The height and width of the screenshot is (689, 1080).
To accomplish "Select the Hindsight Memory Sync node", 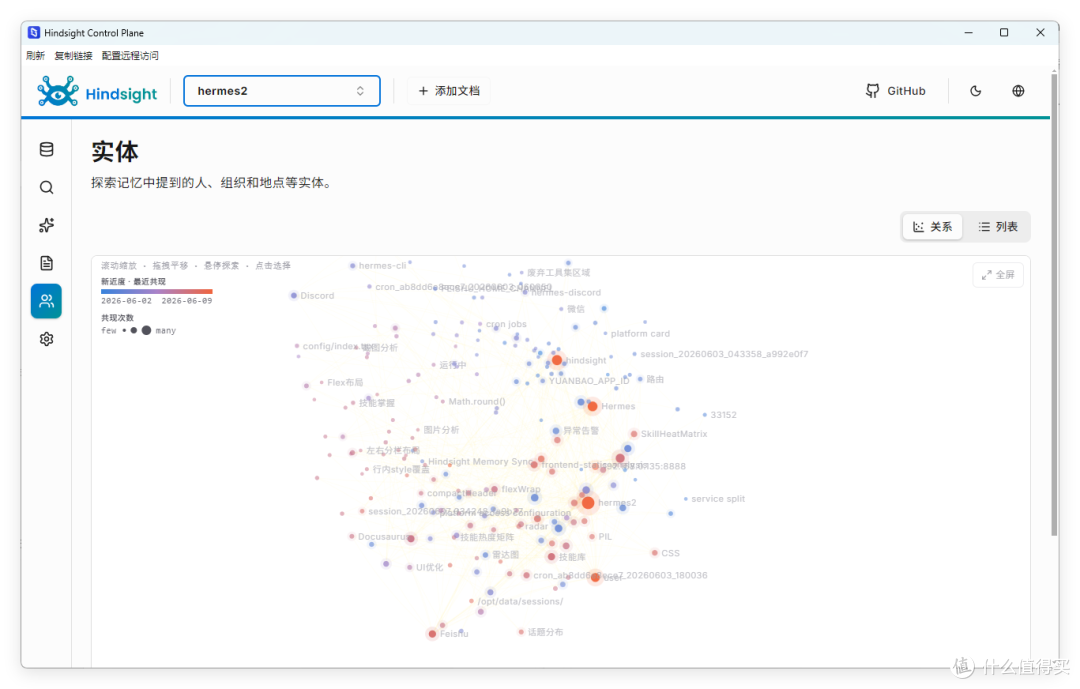I will tap(423, 462).
